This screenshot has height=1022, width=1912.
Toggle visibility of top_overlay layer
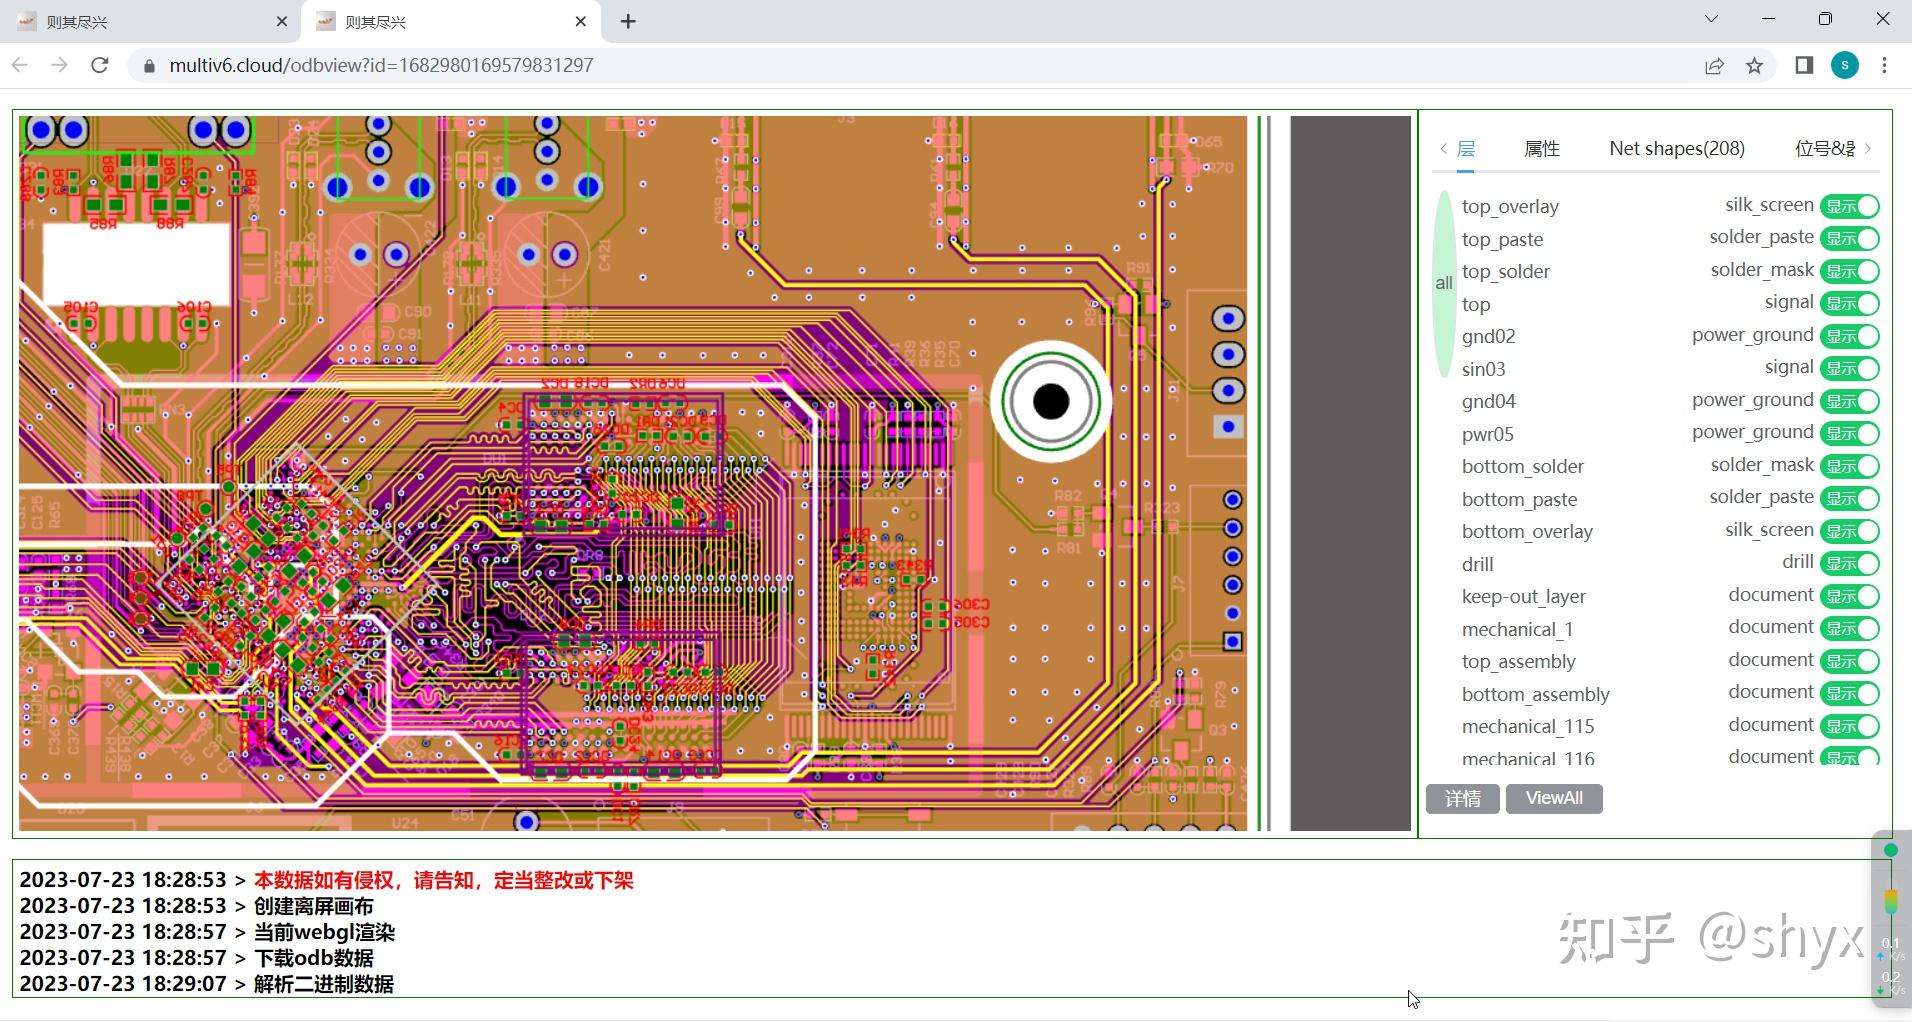point(1849,206)
